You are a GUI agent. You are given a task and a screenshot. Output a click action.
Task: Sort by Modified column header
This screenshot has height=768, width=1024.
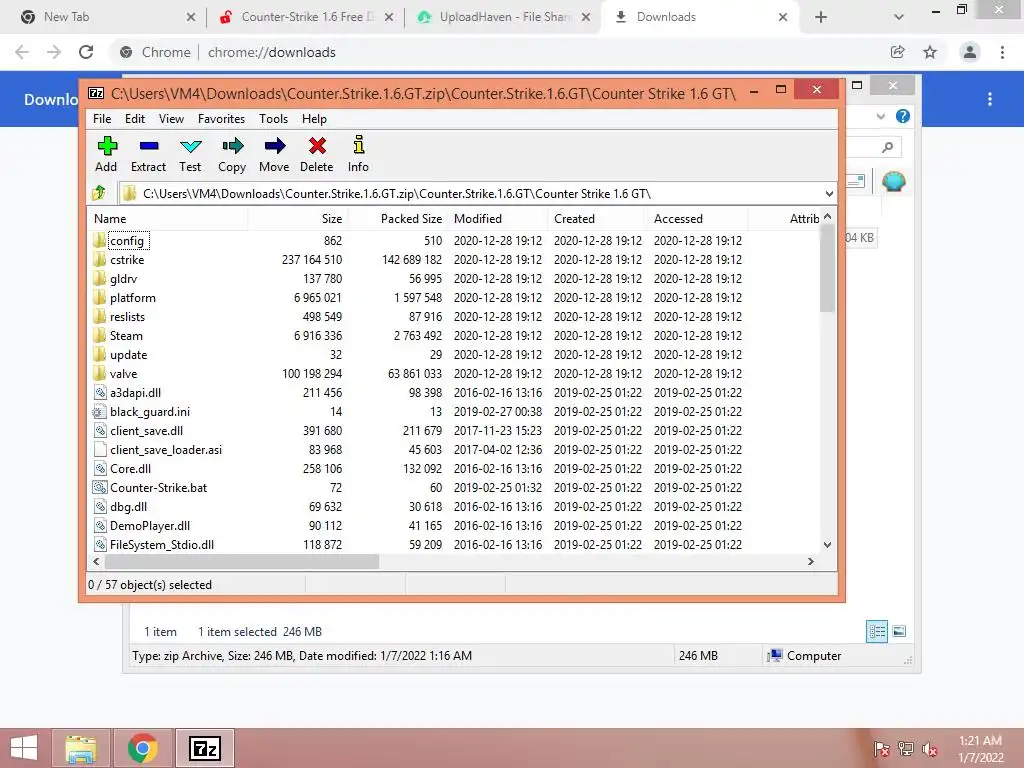[498, 219]
